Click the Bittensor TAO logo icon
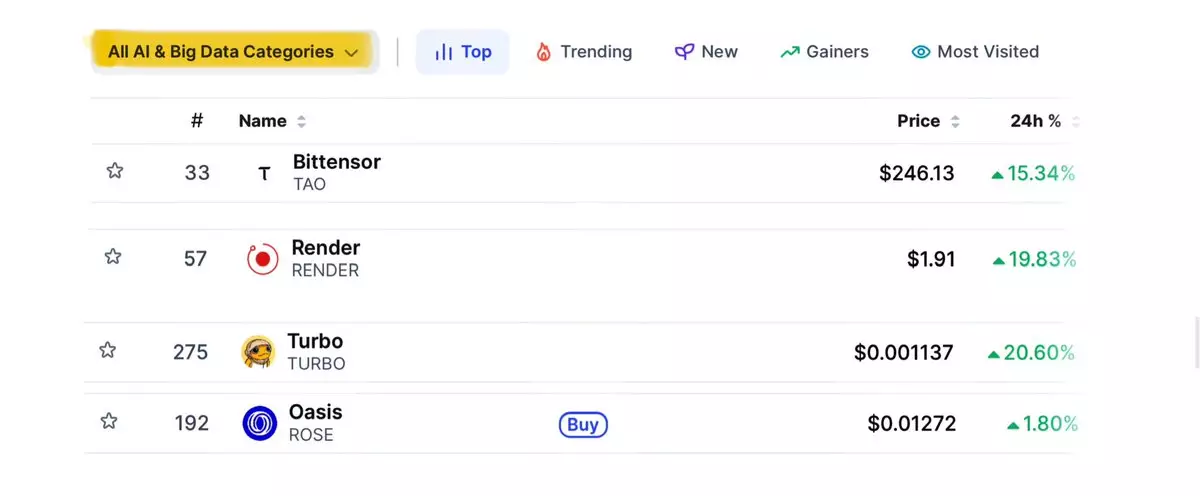Viewport: 1200px width, 496px height. (264, 174)
